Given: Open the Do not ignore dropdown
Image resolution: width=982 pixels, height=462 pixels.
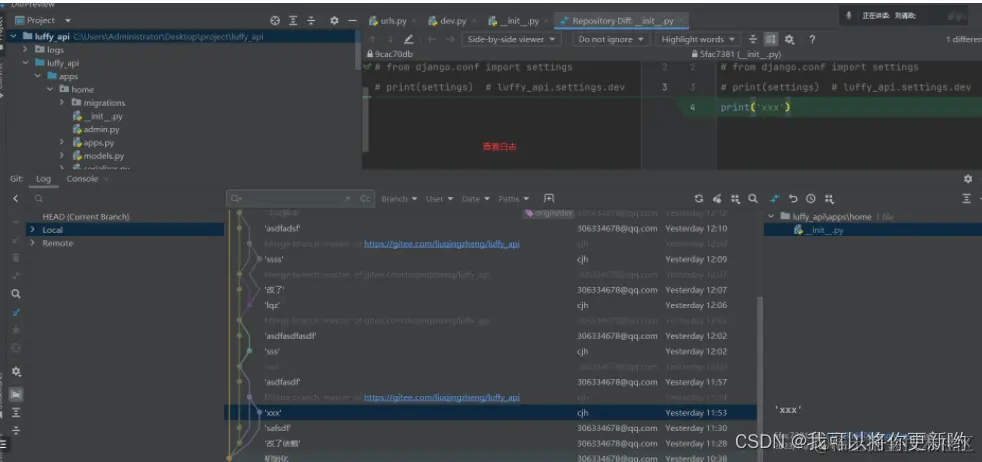Looking at the screenshot, I should 611,39.
